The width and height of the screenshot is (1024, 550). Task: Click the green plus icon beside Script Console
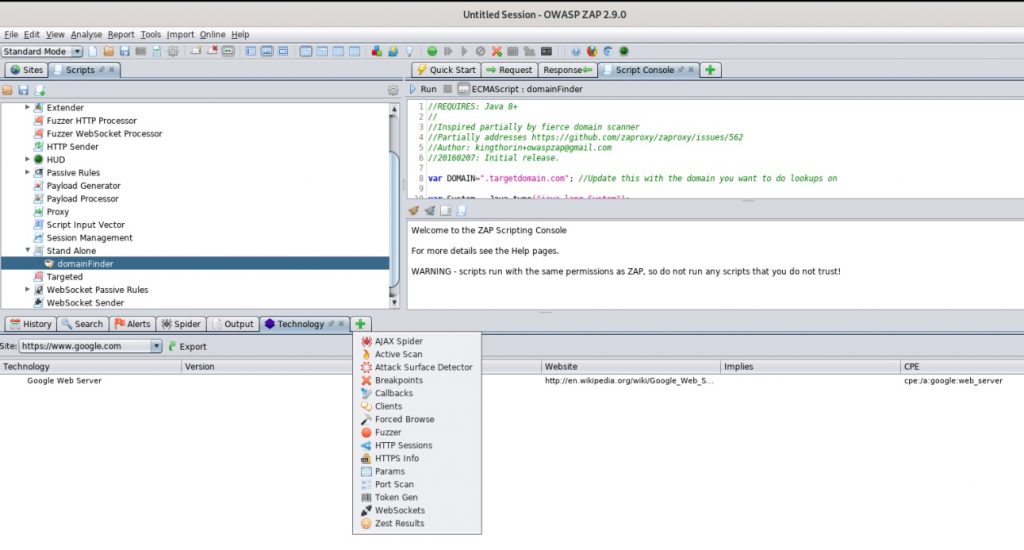point(710,70)
